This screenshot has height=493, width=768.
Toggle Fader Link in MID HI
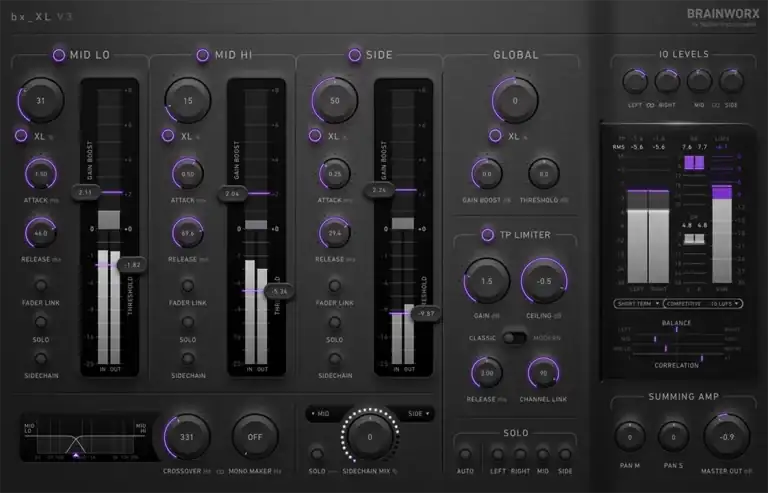pyautogui.click(x=188, y=285)
